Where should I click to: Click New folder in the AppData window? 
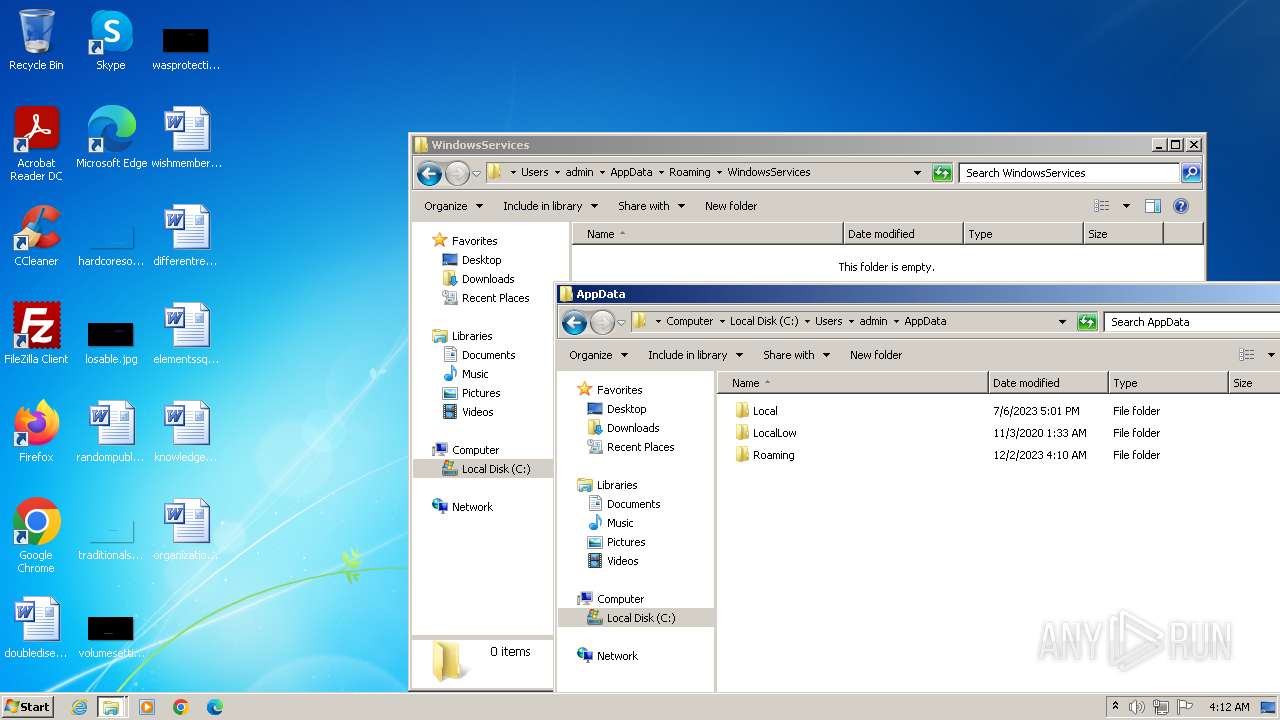[876, 355]
